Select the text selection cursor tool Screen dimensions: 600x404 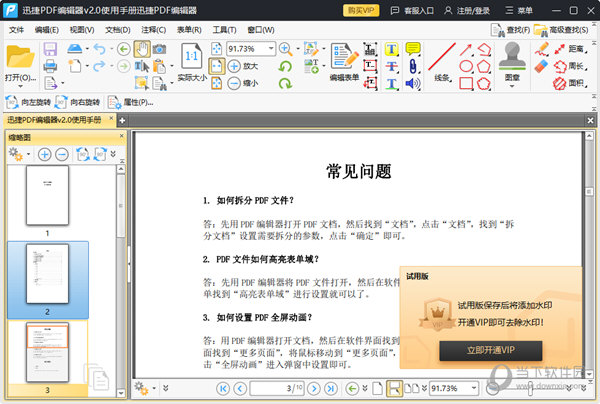click(x=142, y=66)
